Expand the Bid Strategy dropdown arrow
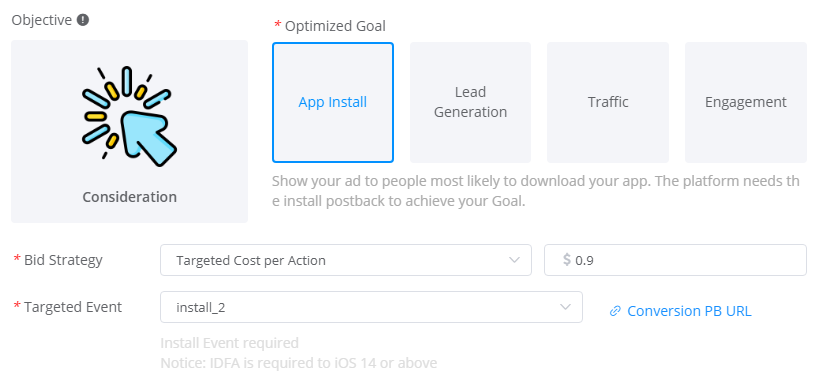The width and height of the screenshot is (819, 378). [x=514, y=260]
